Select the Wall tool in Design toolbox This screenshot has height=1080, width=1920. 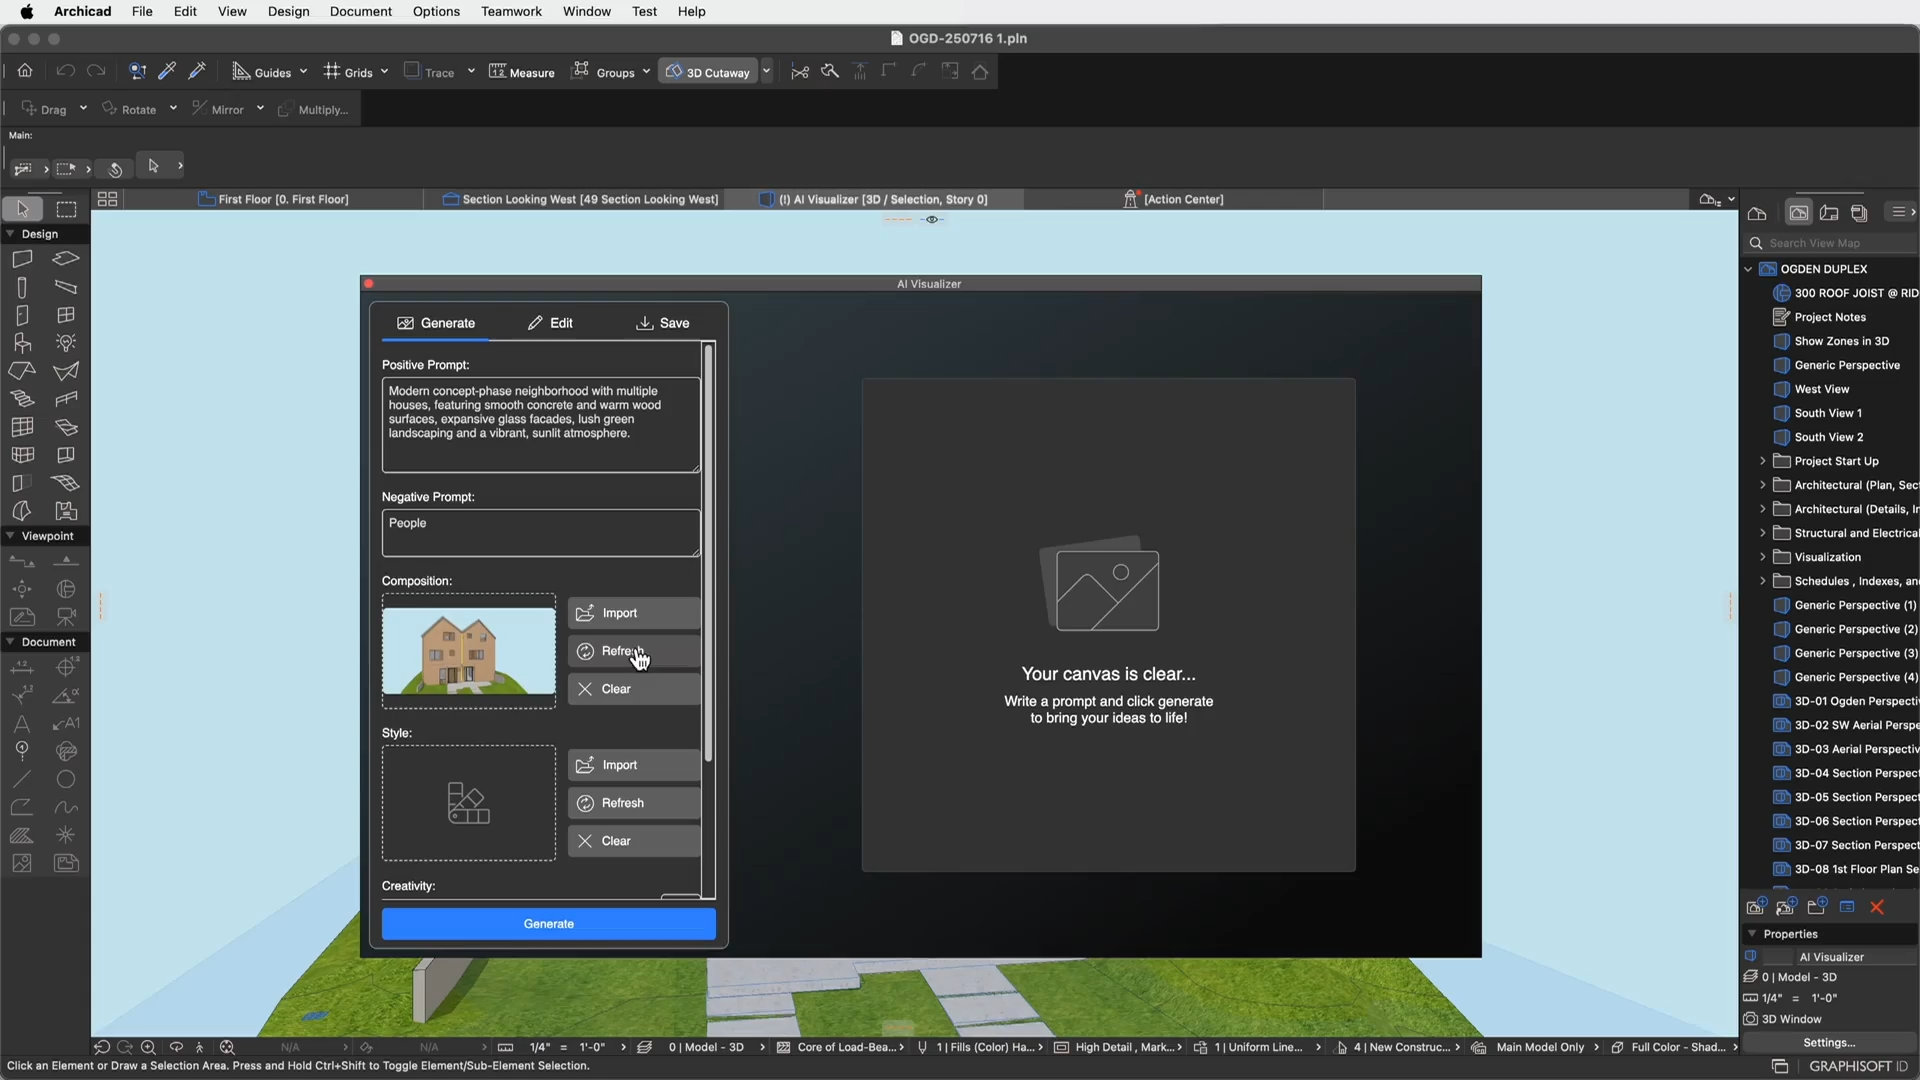(x=22, y=259)
